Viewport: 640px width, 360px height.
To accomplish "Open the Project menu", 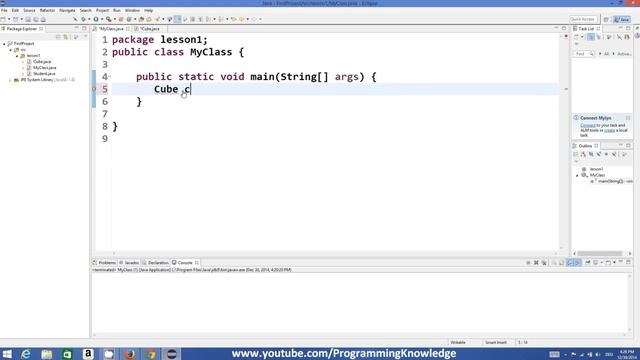I will coord(102,10).
